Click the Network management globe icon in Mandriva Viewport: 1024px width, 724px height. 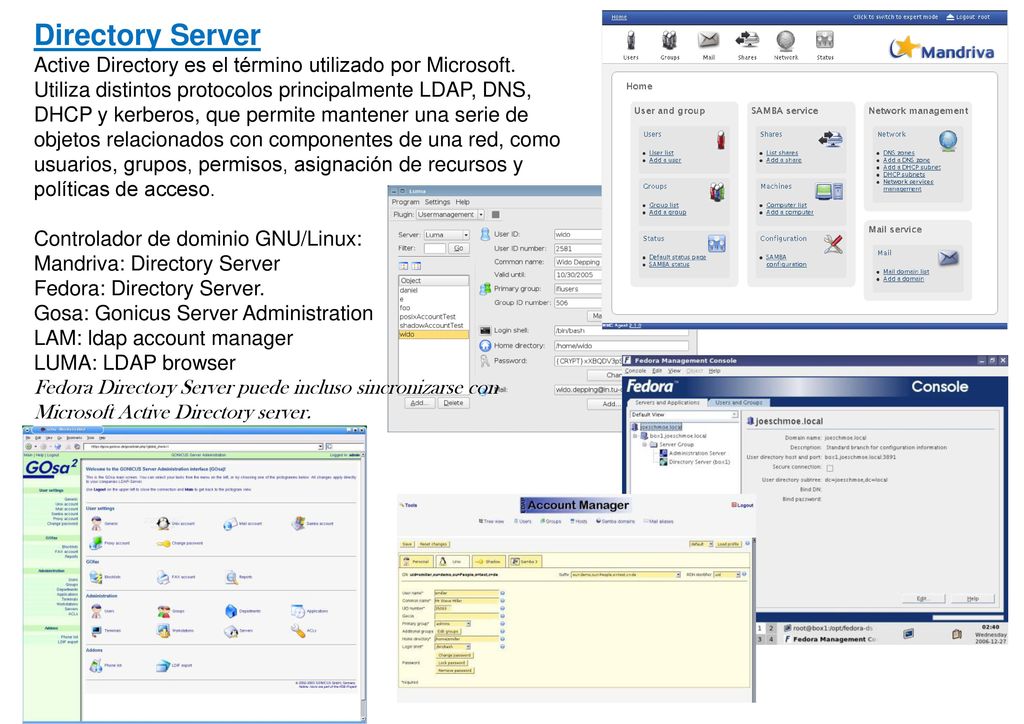coord(948,140)
